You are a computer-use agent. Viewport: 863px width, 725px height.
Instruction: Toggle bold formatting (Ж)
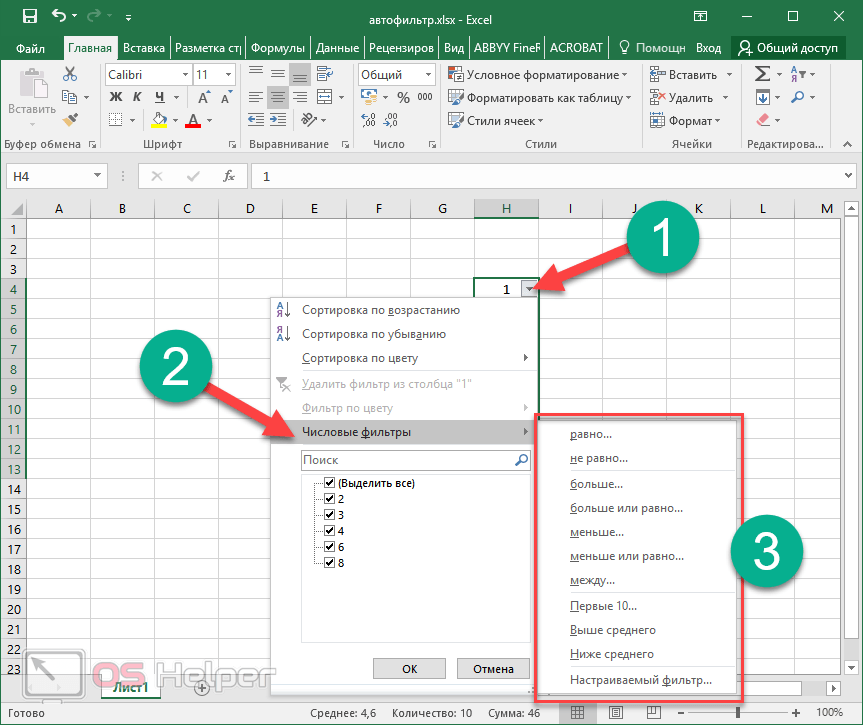[115, 98]
